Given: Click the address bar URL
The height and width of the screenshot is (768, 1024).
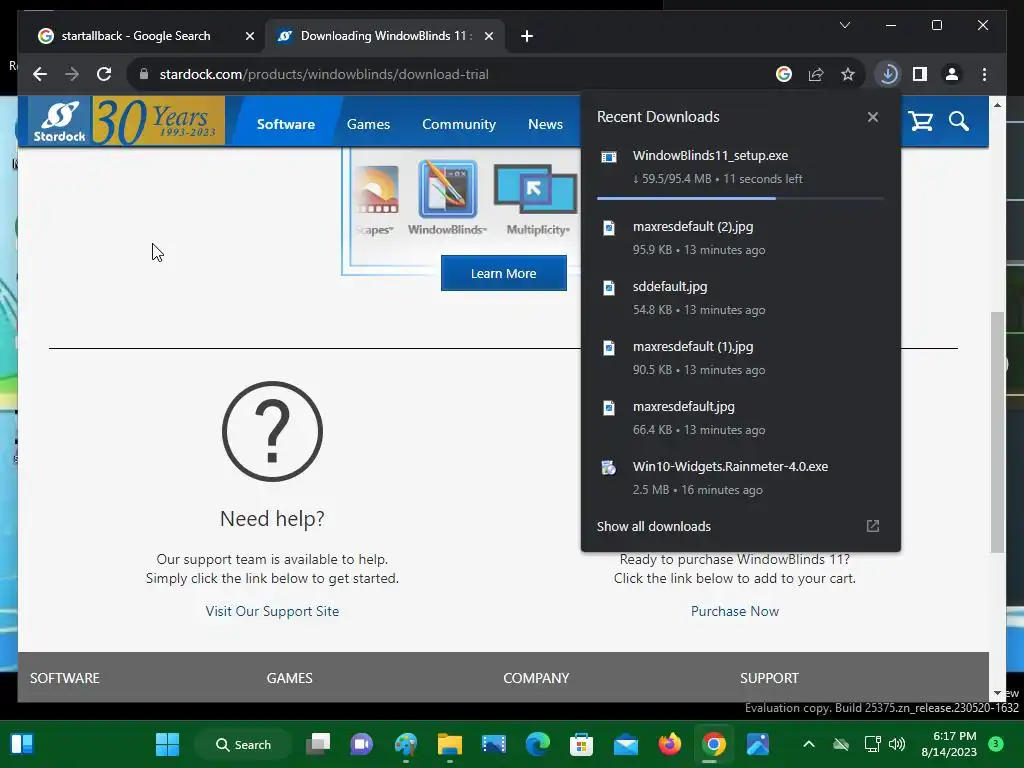Looking at the screenshot, I should pyautogui.click(x=324, y=74).
